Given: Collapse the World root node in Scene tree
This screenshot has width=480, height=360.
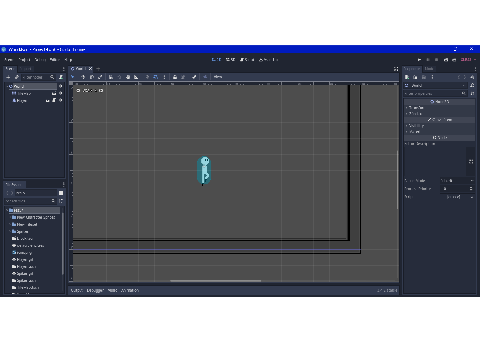Looking at the screenshot, I should tap(7, 86).
